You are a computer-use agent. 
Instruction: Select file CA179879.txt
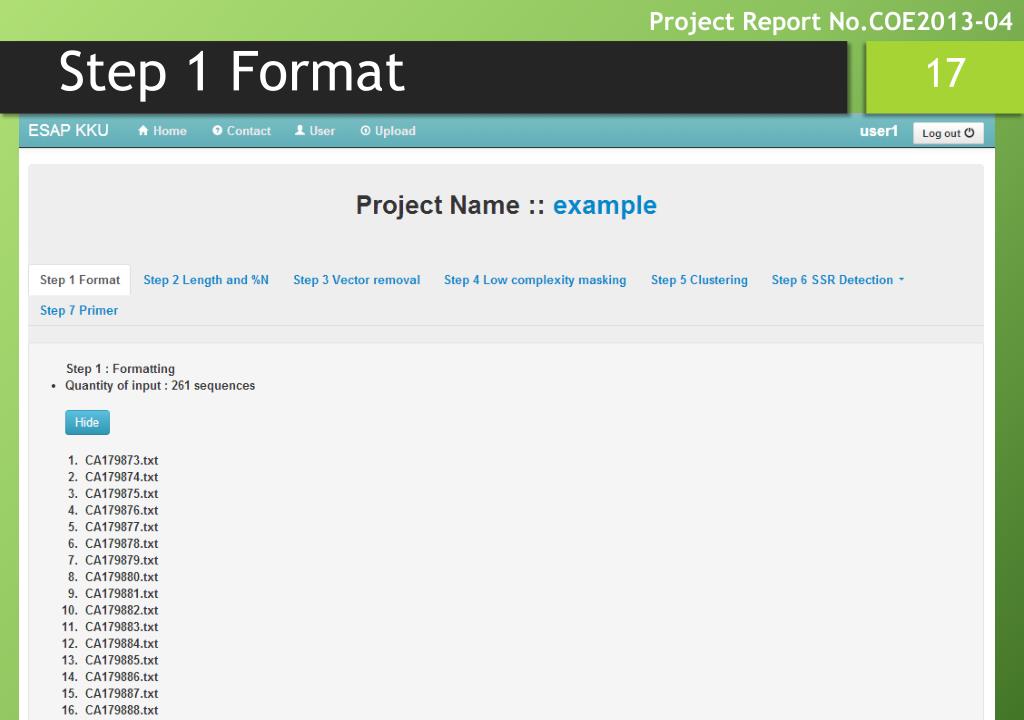tap(121, 560)
